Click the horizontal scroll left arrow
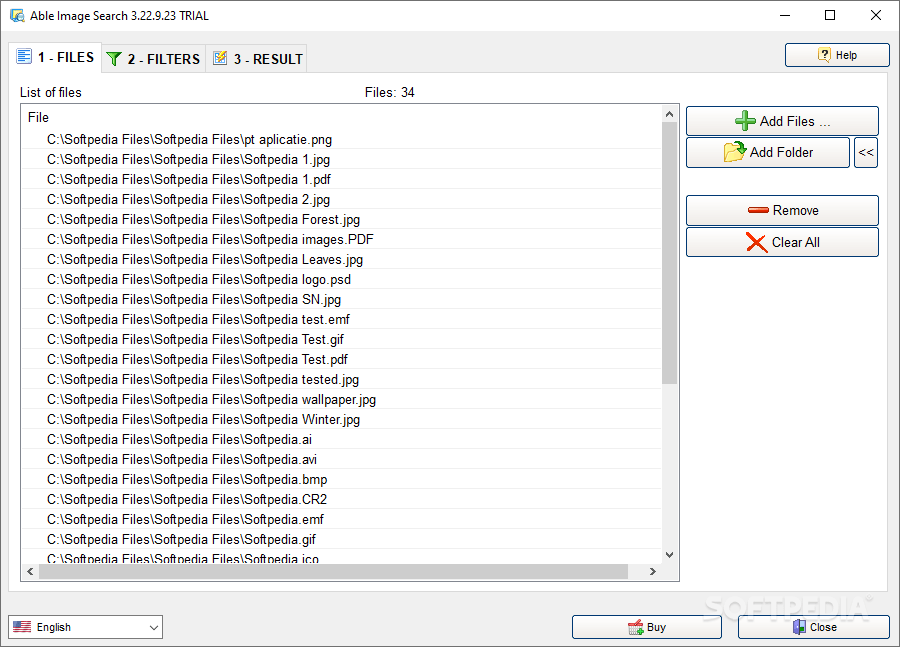Screen dimensions: 900x647 coord(30,571)
